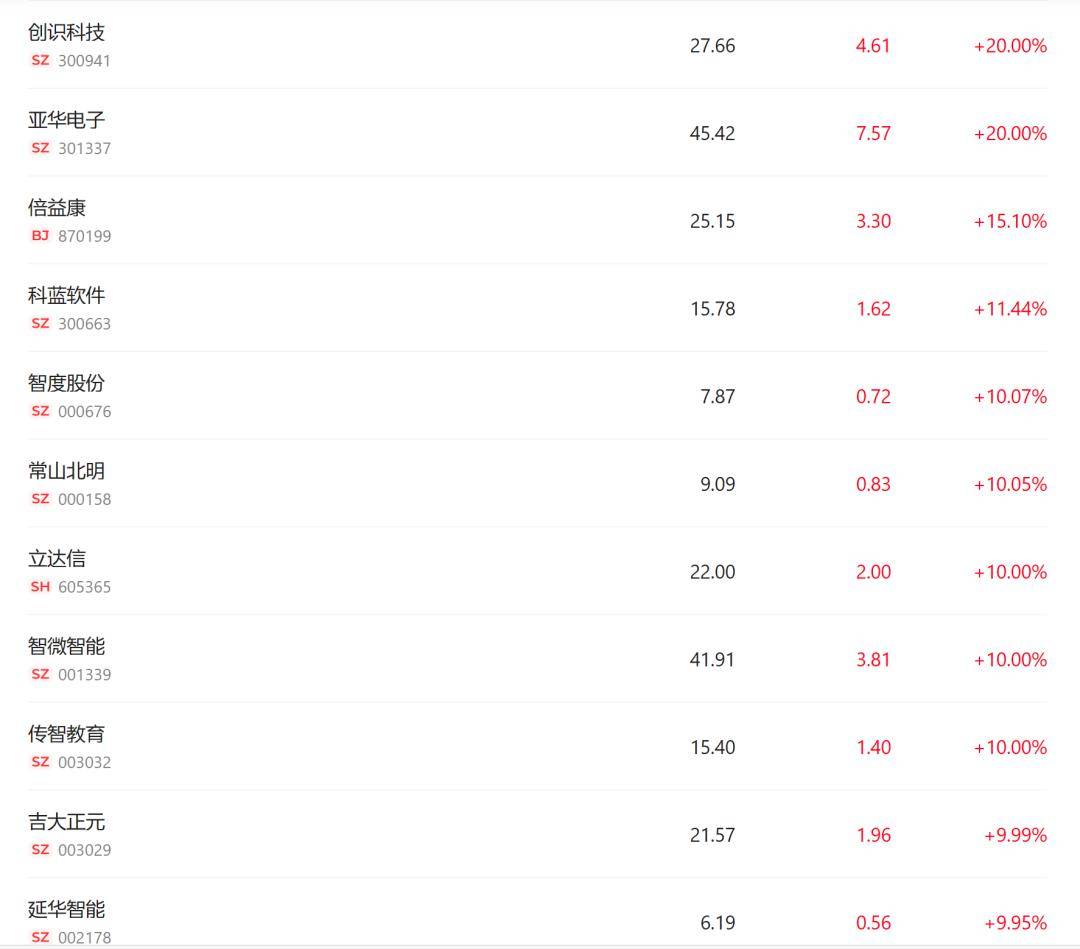Viewport: 1080px width, 949px height.
Task: Click the SZ badge beside 000158
Action: tap(40, 498)
